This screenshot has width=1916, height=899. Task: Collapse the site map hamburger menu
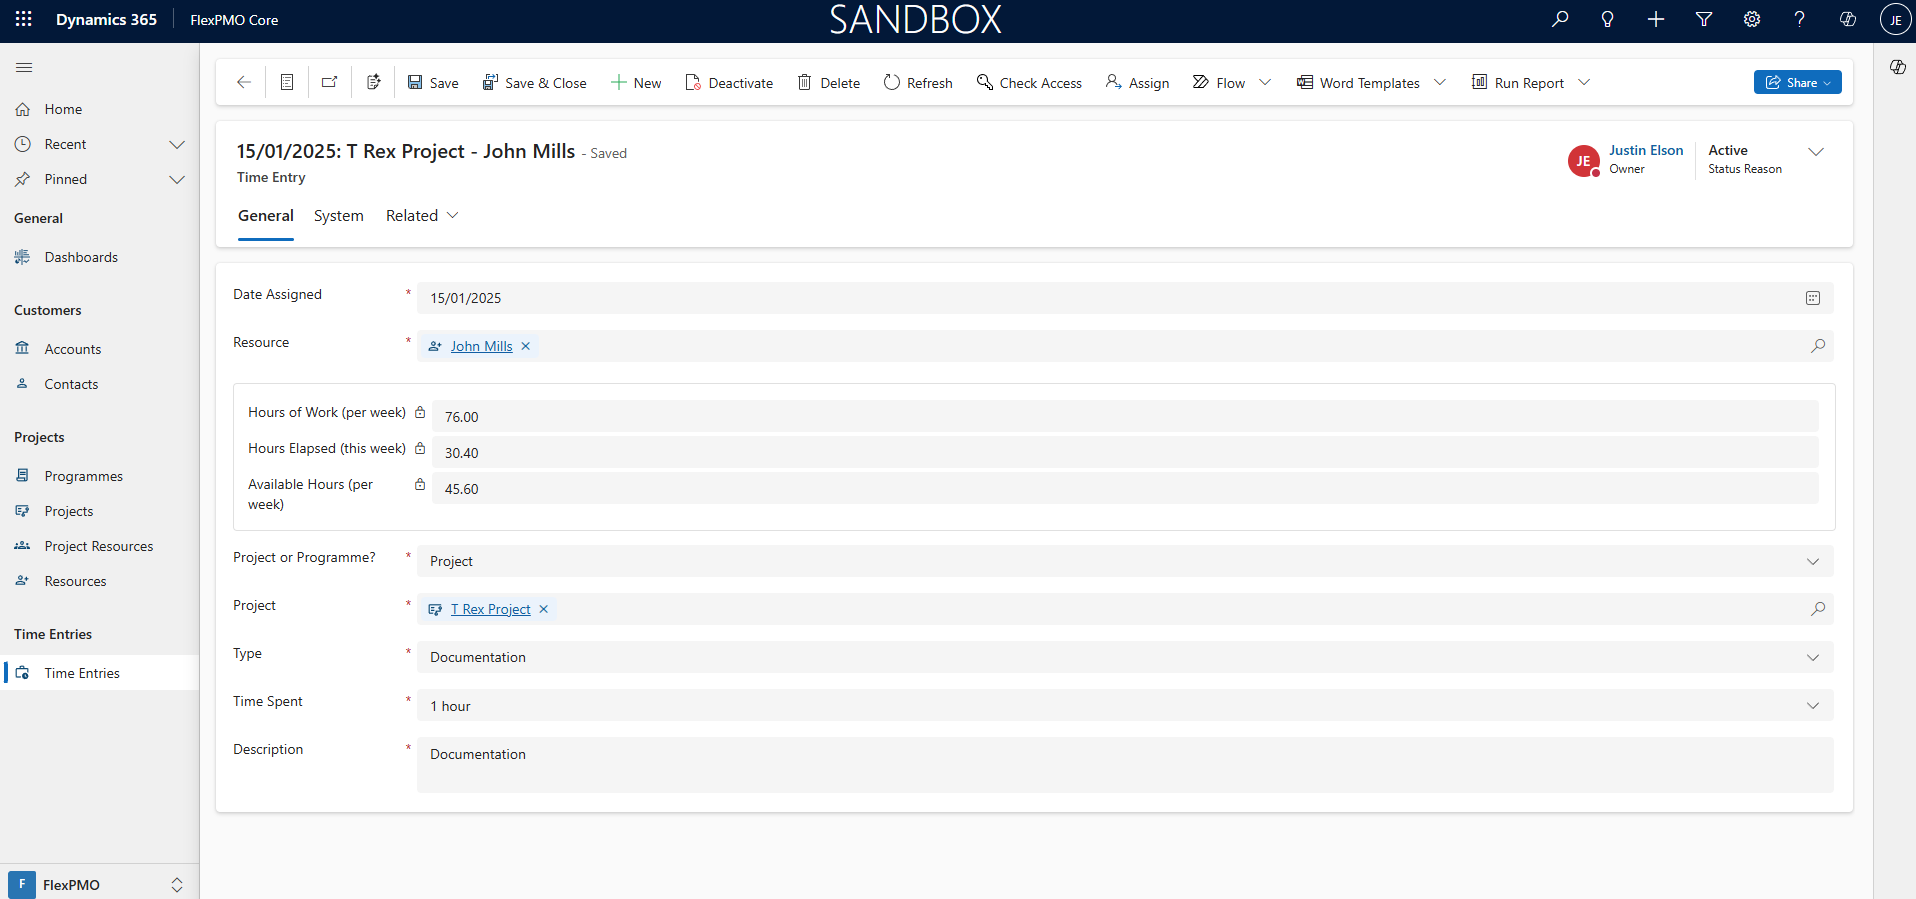24,67
